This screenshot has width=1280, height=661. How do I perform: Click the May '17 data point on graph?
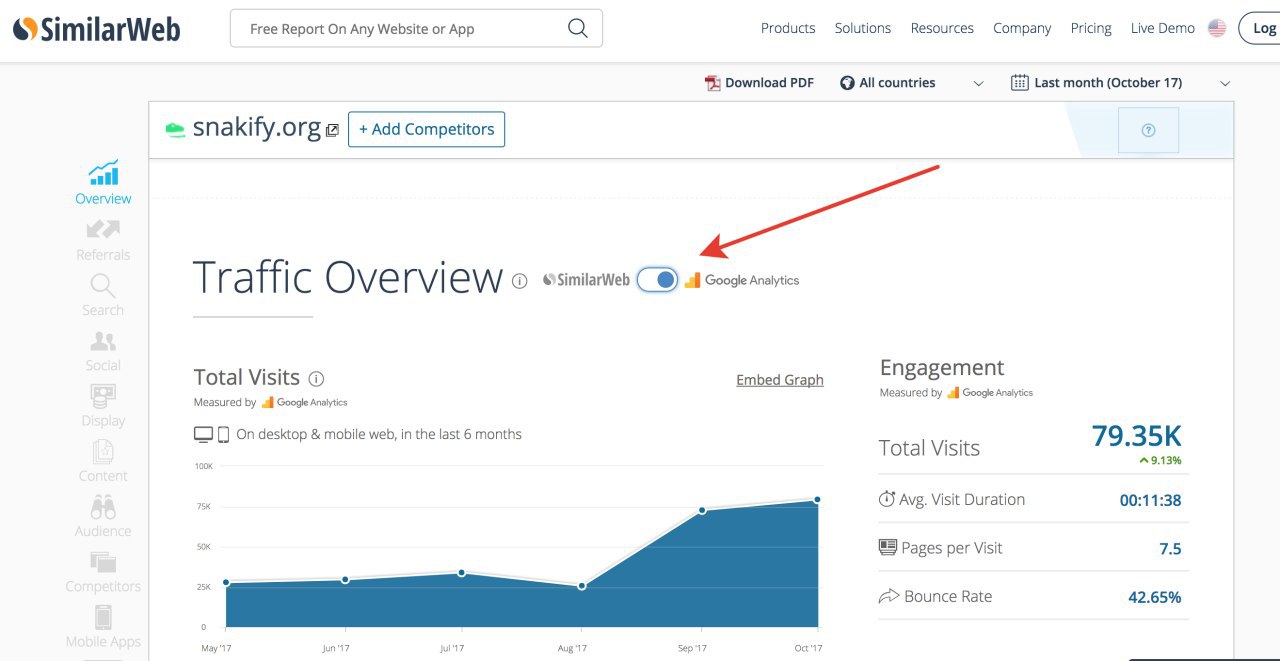point(226,582)
